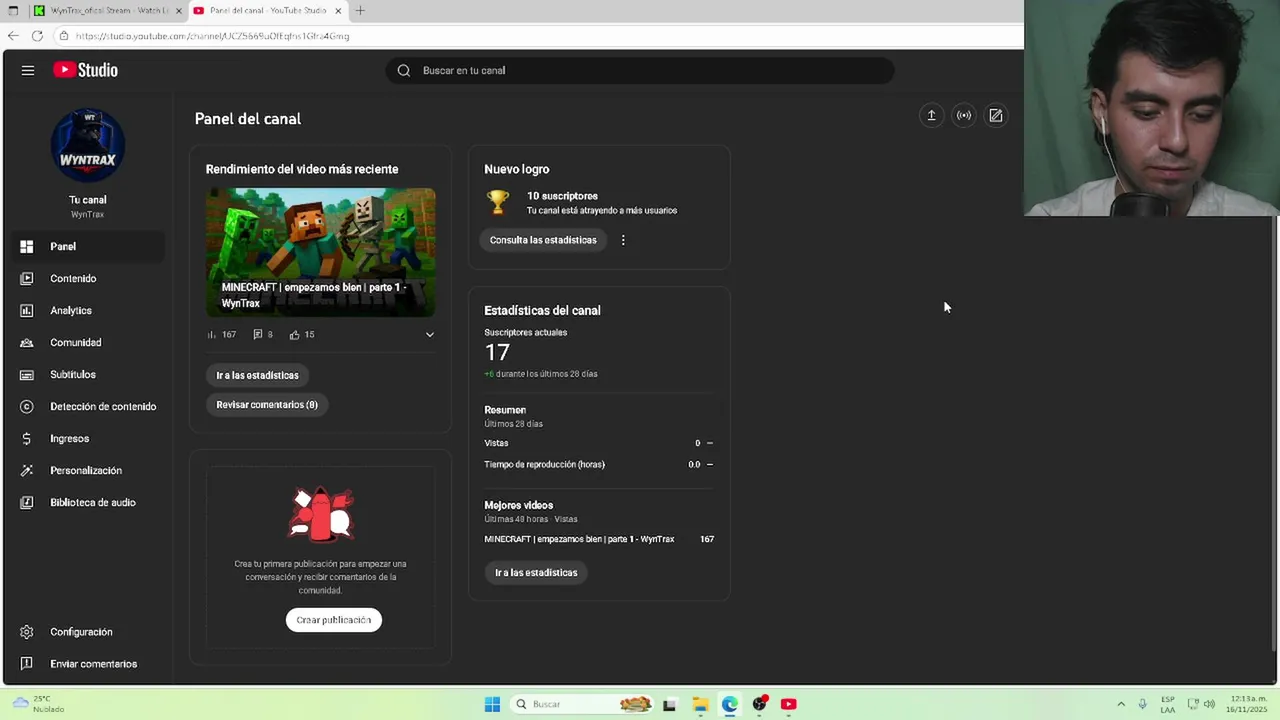
Task: Click the subscriber count 17
Action: (x=497, y=352)
